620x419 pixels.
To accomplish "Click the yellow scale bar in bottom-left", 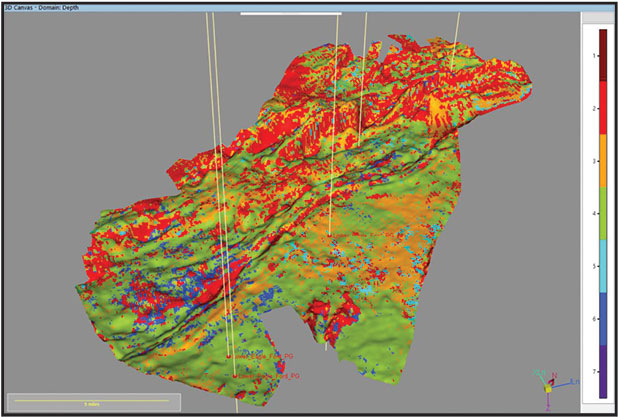I will (x=62, y=398).
